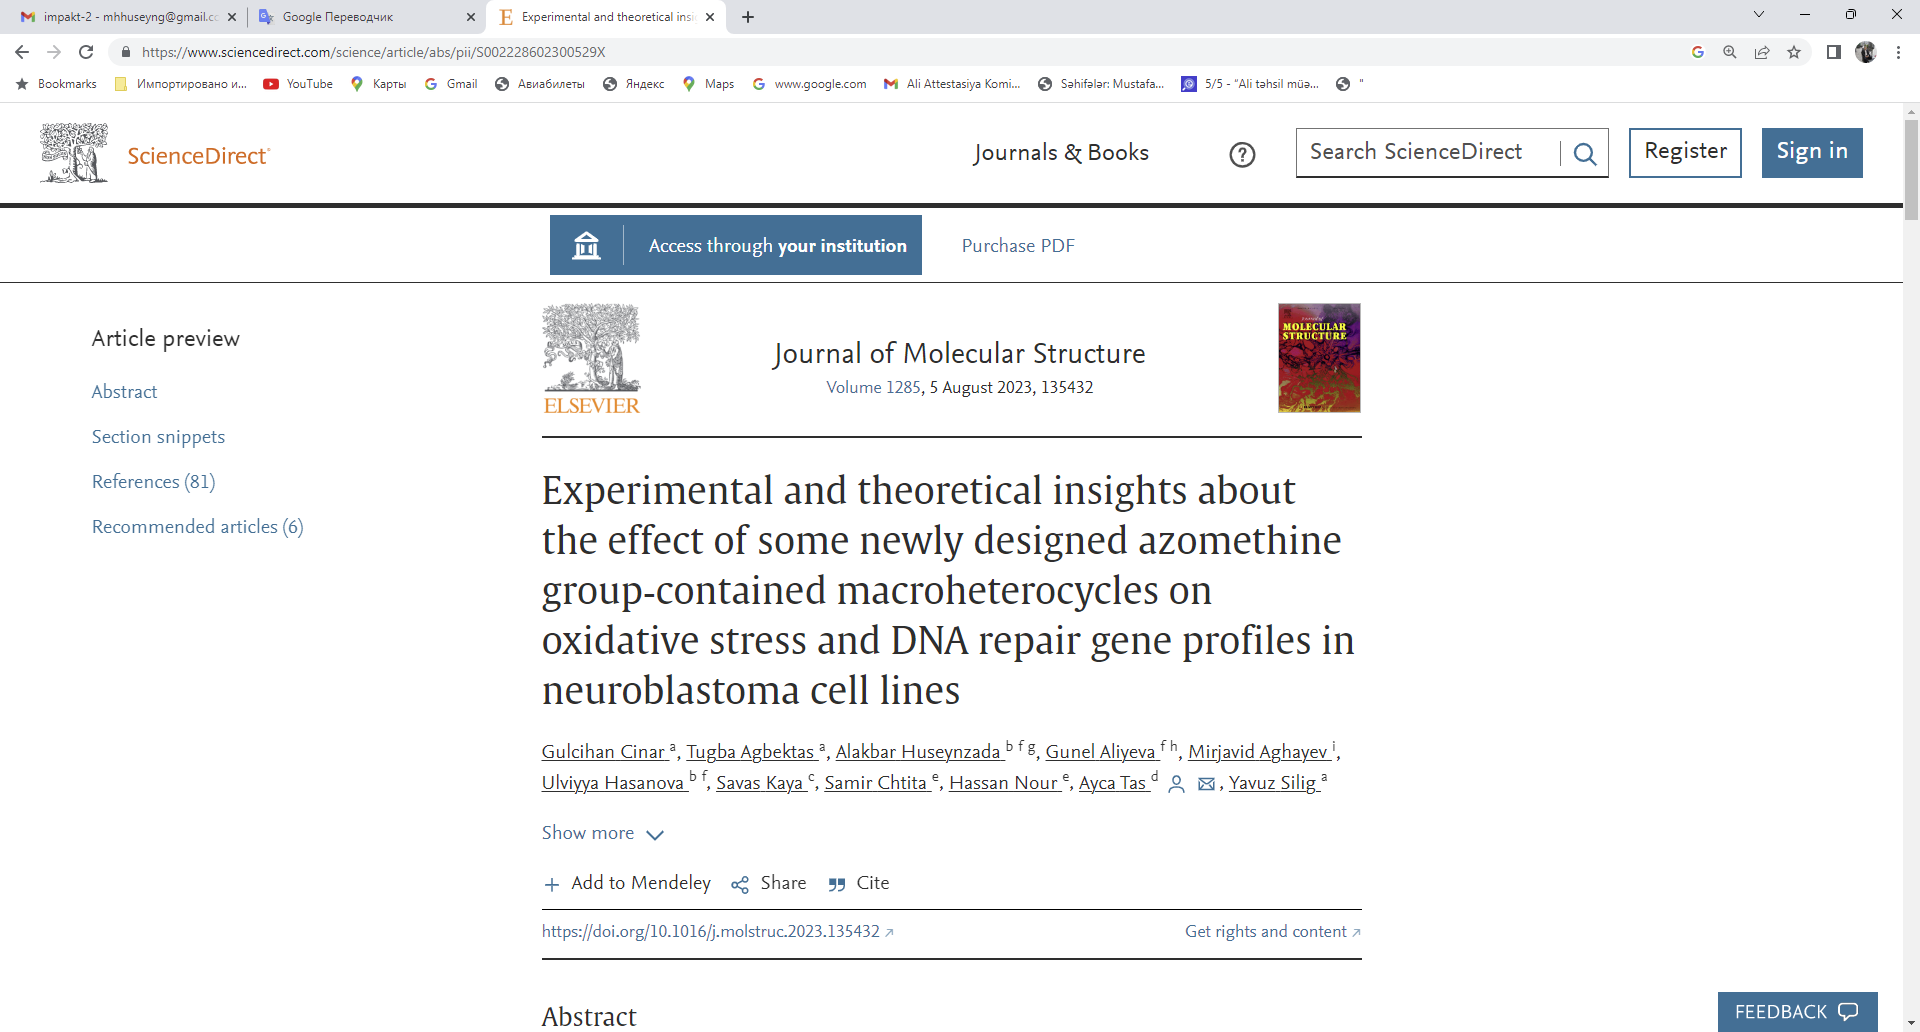Image resolution: width=1920 pixels, height=1032 pixels.
Task: Open the Purchase PDF link
Action: (1018, 246)
